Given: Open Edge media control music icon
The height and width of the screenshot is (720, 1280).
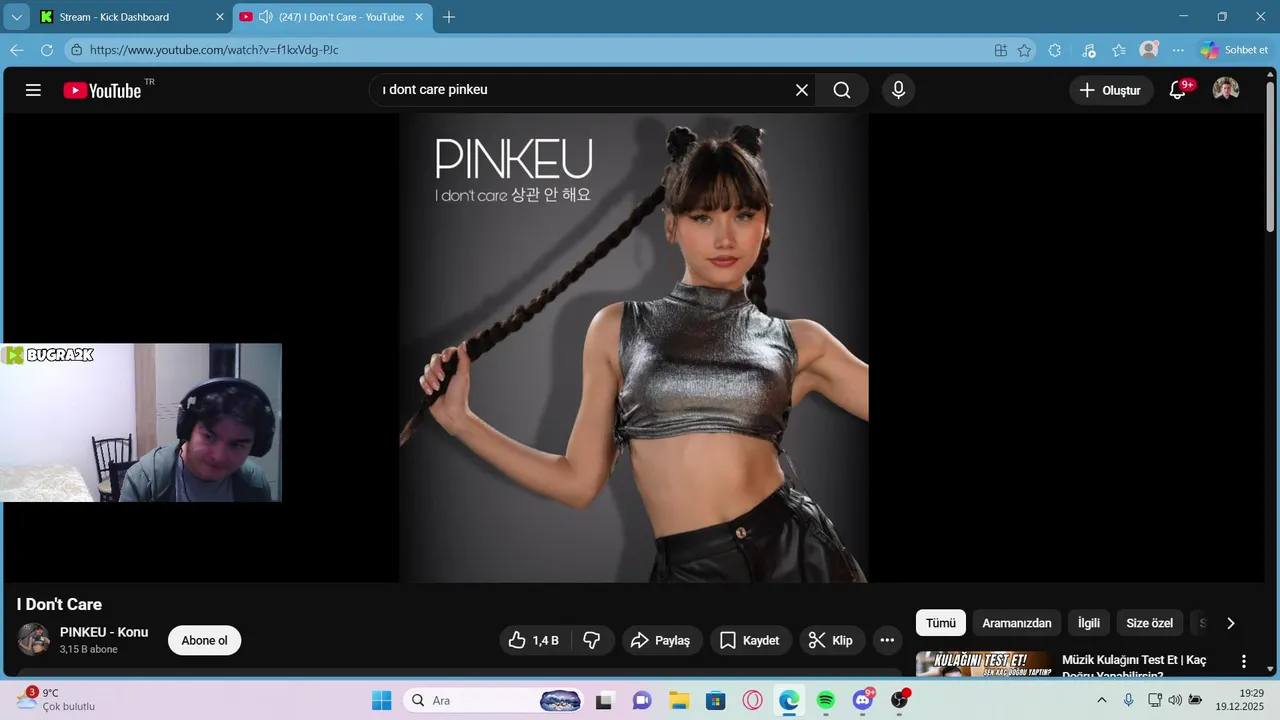Looking at the screenshot, I should [x=1089, y=50].
